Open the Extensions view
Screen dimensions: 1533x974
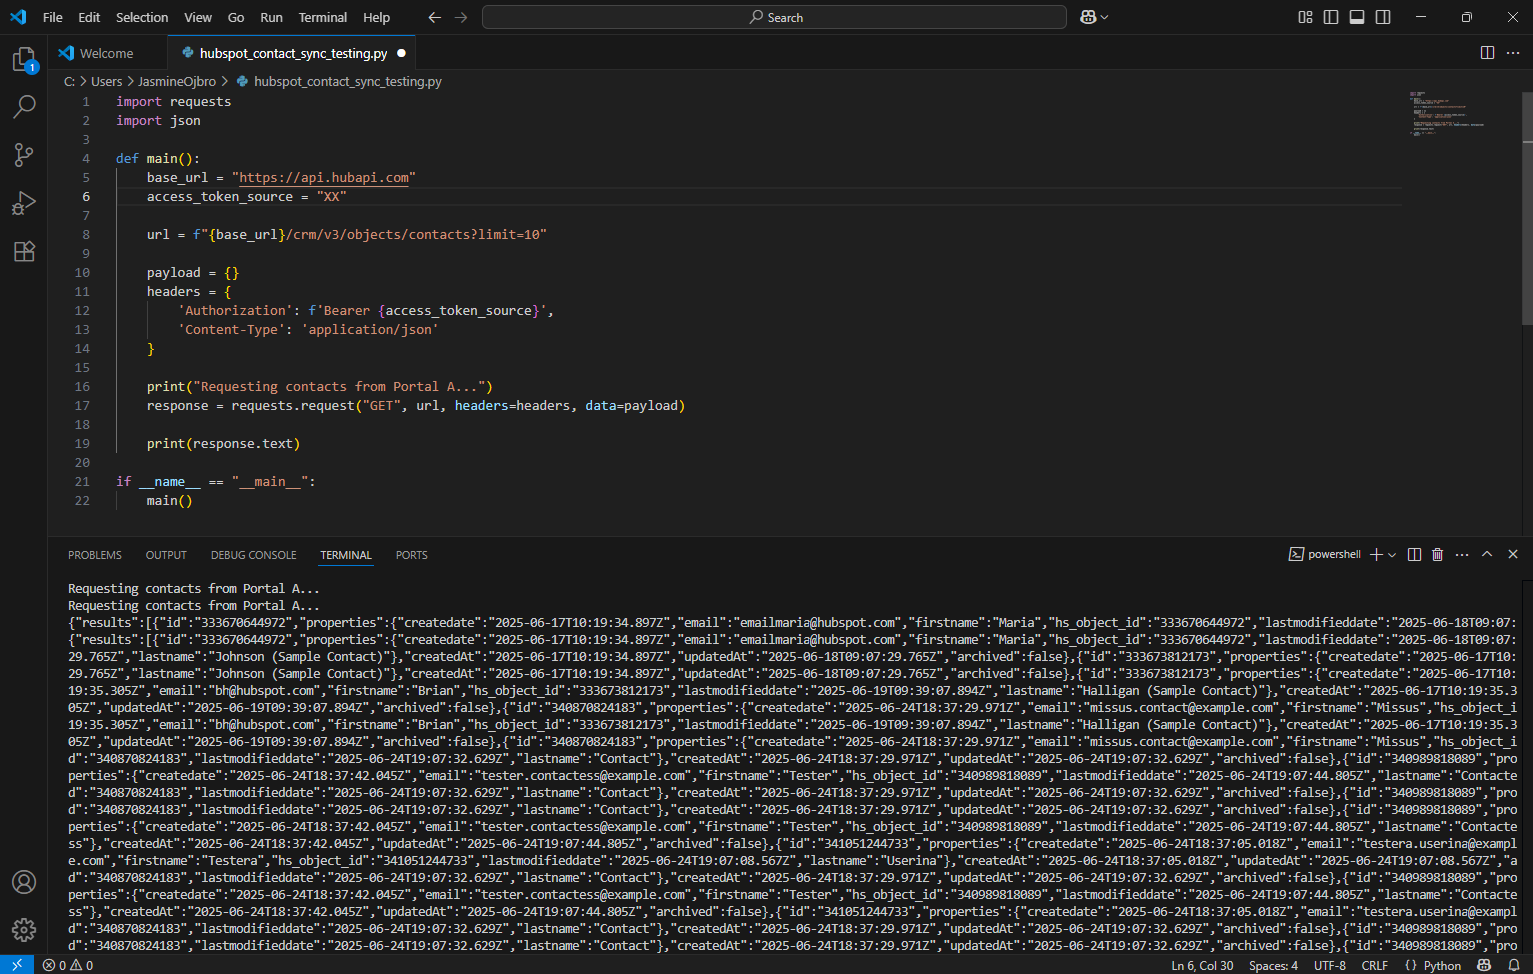[24, 251]
